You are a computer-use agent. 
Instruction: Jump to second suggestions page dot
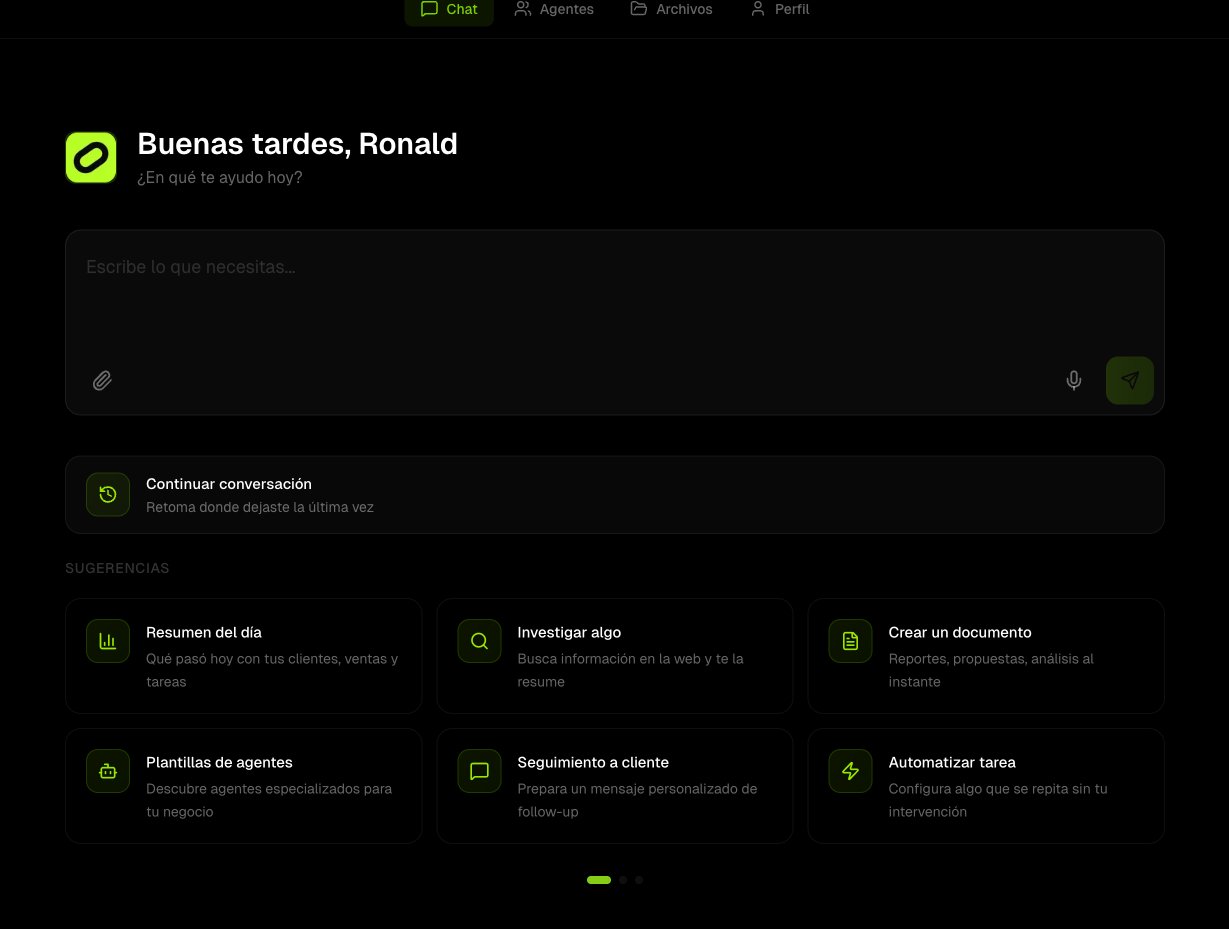pos(623,880)
